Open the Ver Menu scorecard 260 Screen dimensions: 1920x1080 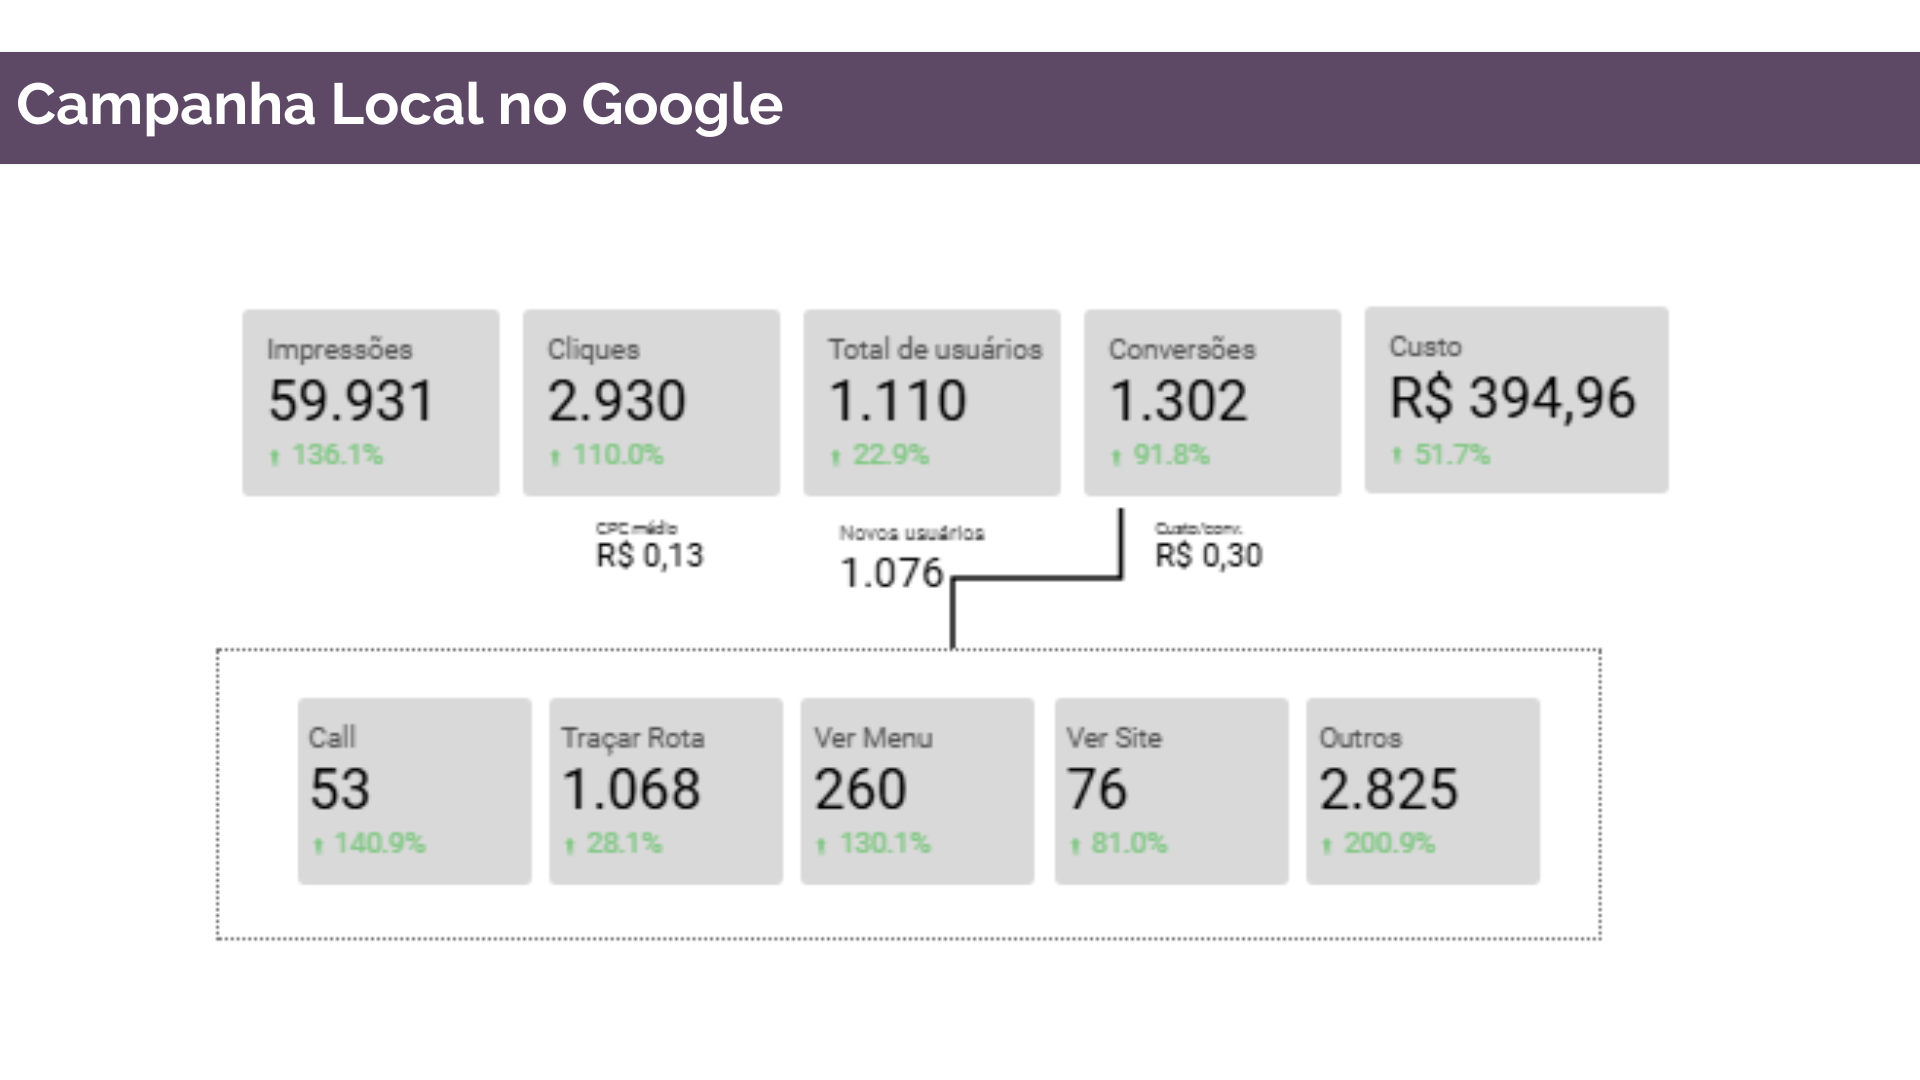click(917, 791)
